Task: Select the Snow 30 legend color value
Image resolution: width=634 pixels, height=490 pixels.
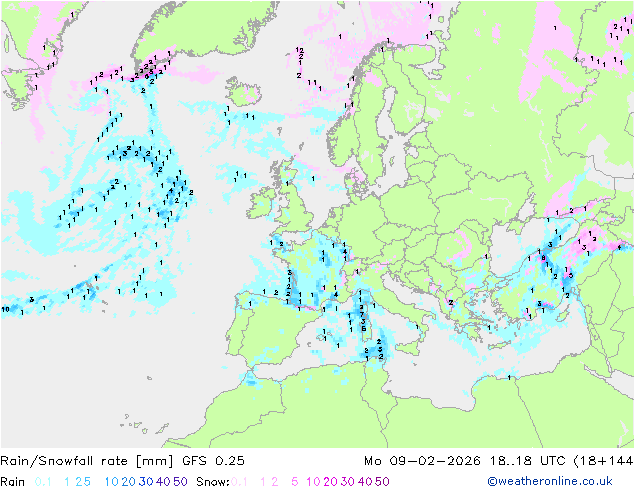Action: click(348, 482)
